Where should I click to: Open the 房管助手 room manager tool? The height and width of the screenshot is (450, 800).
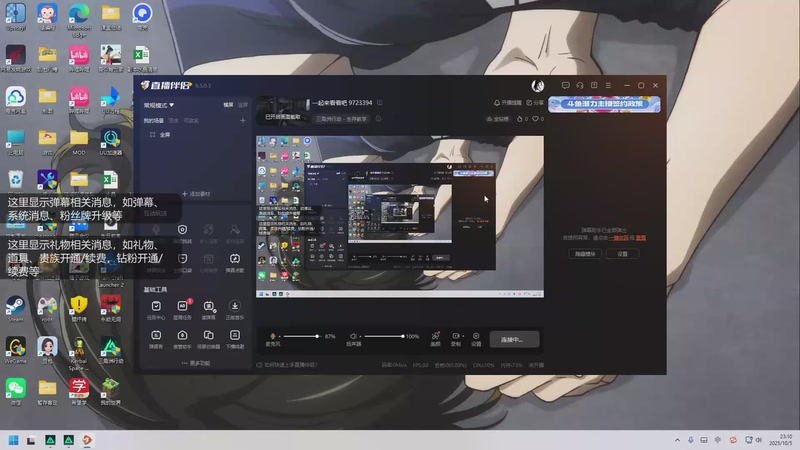coord(182,339)
